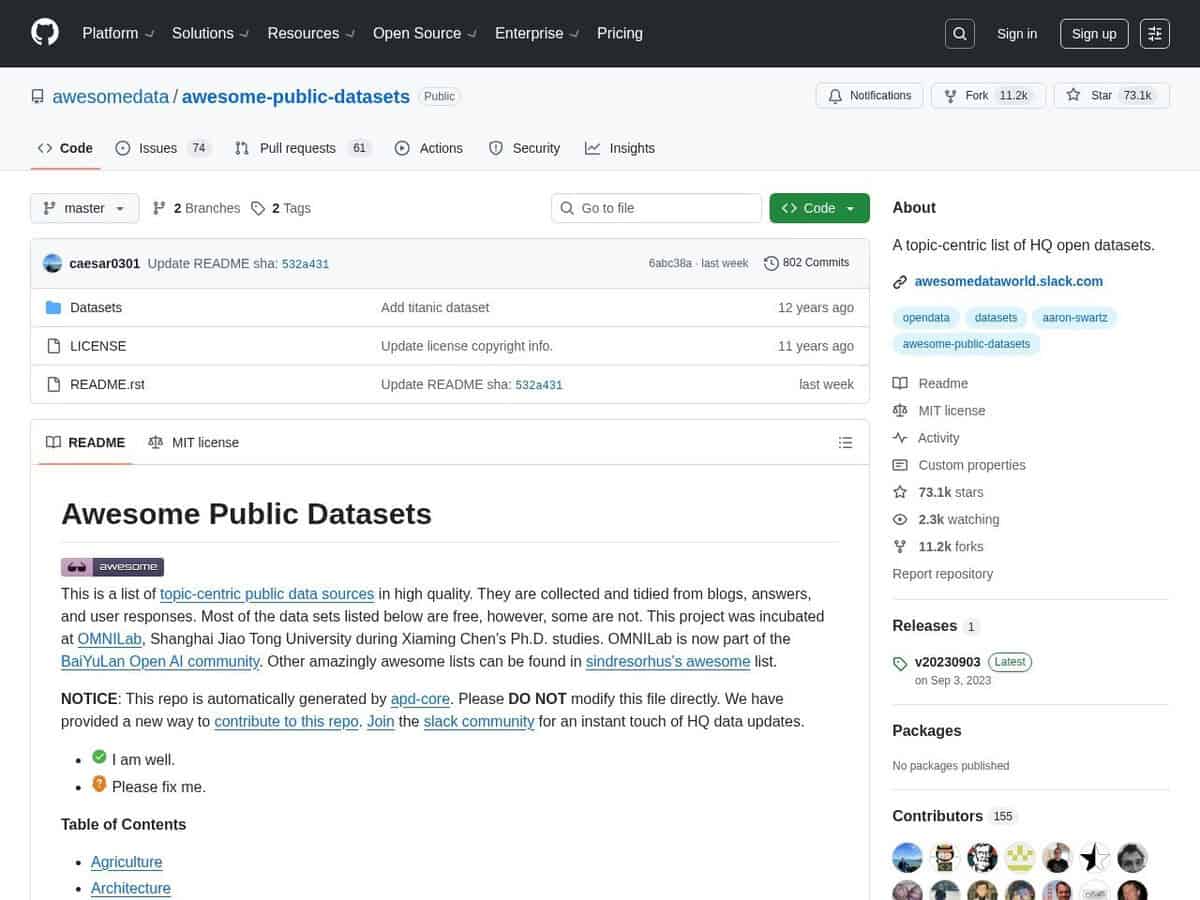Switch to the Code tab
The image size is (1200, 900).
[65, 148]
